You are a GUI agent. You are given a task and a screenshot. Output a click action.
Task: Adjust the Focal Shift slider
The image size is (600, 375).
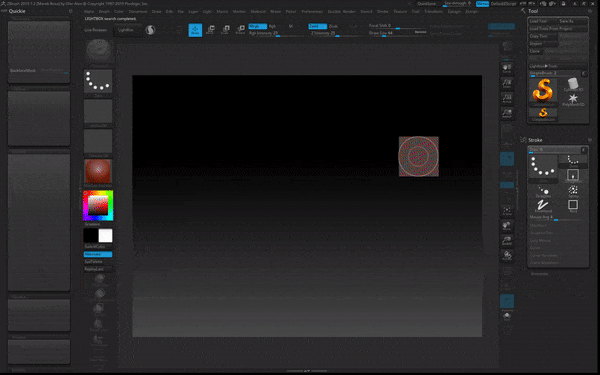click(398, 26)
